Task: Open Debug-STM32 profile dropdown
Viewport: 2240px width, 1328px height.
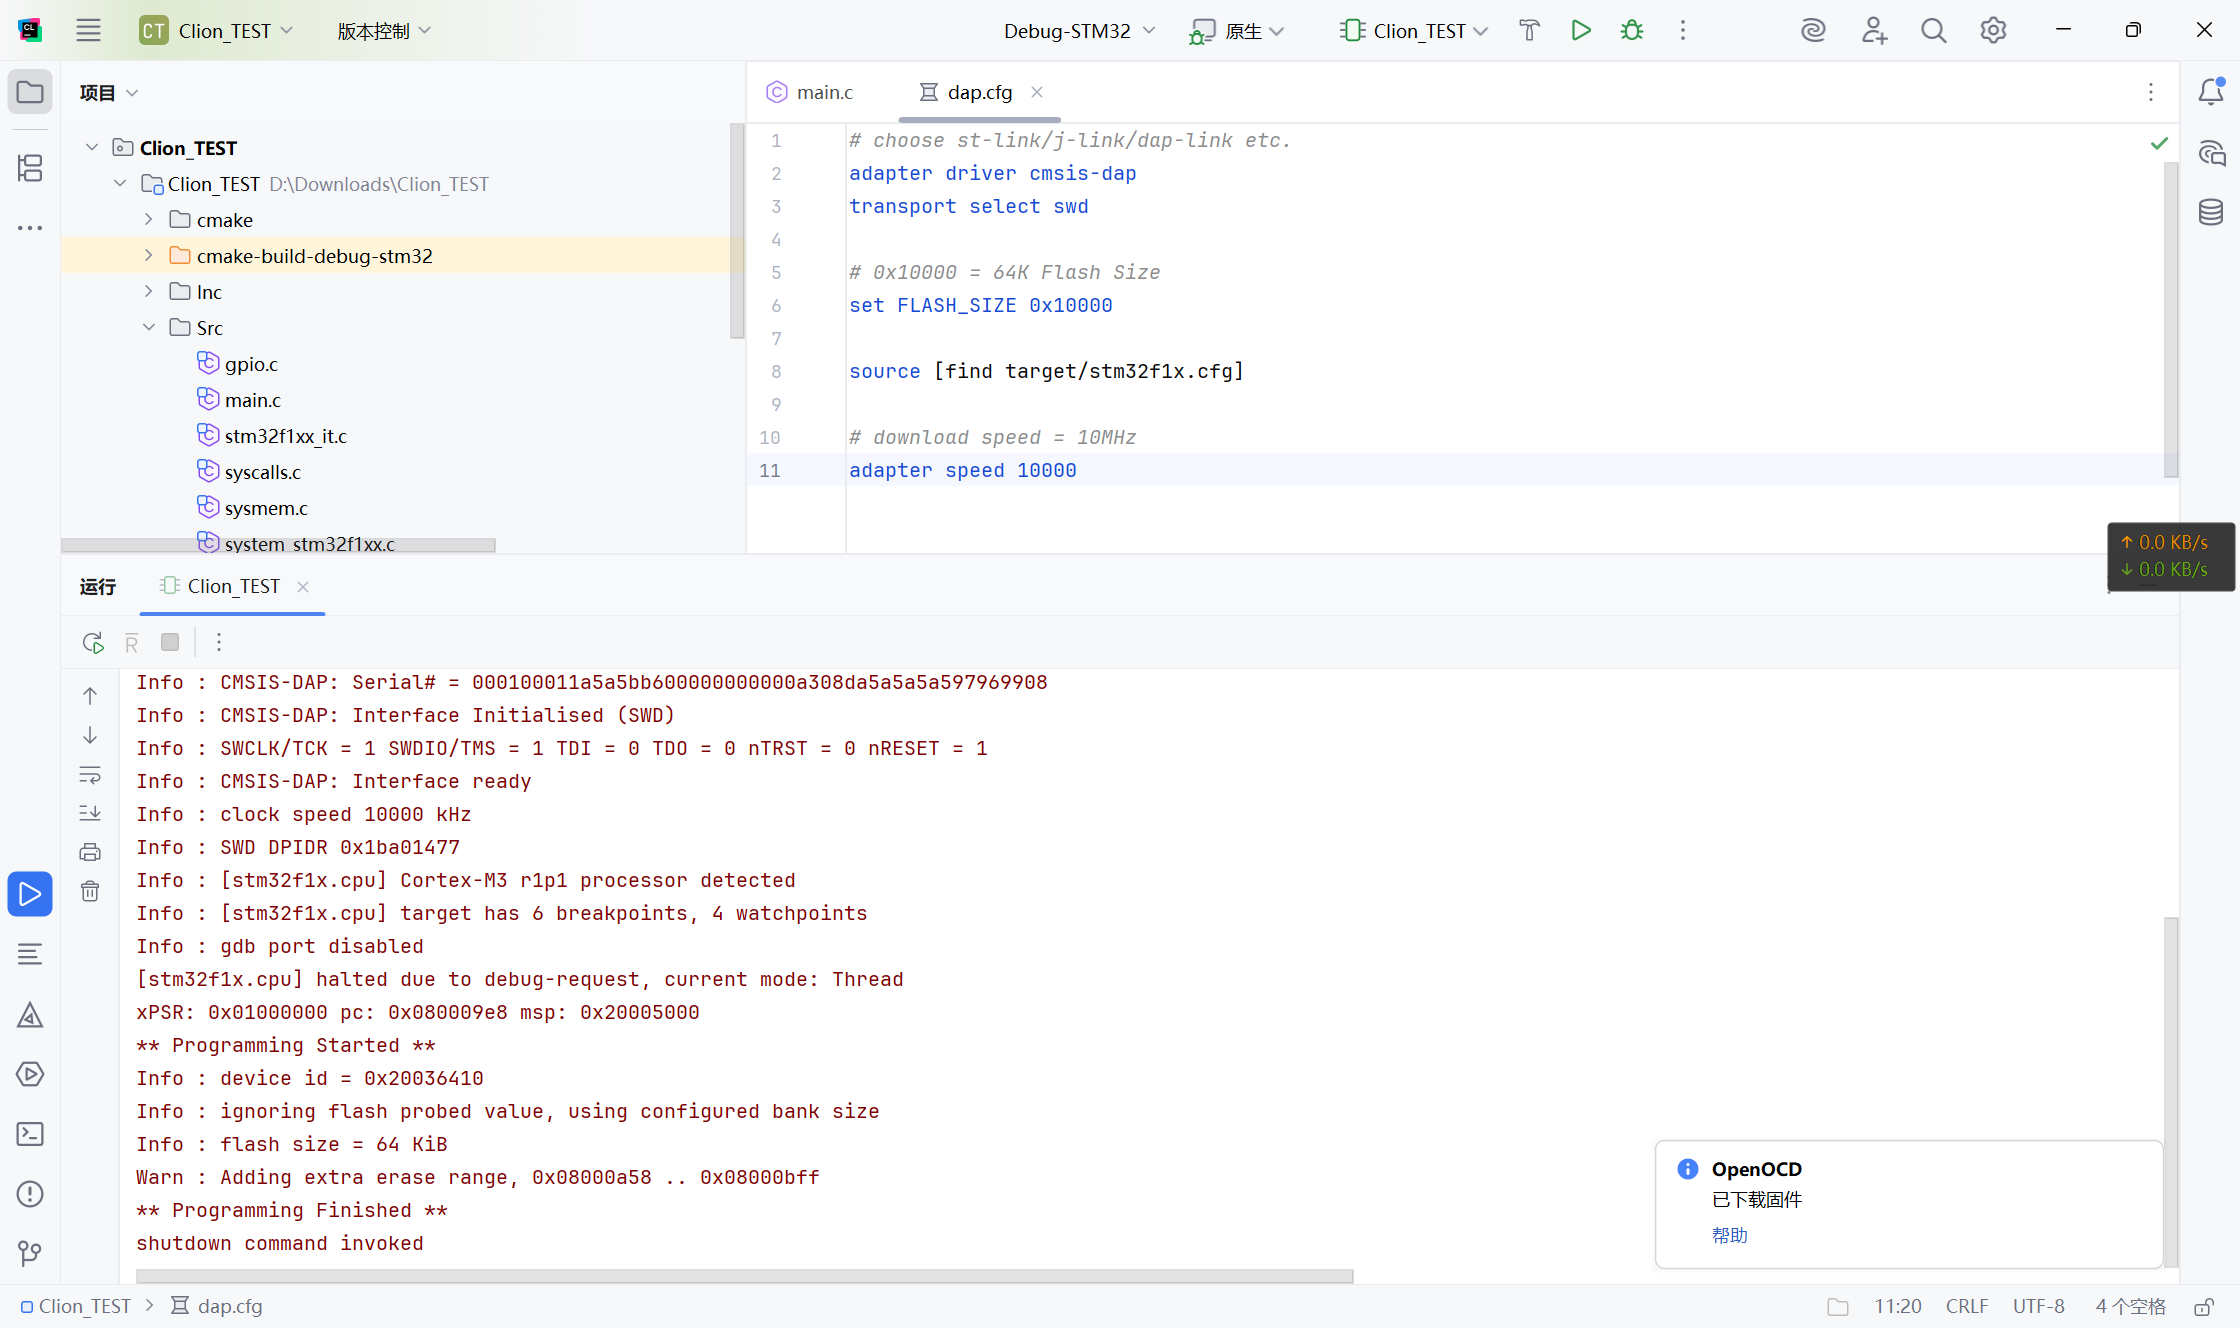Action: [1079, 31]
